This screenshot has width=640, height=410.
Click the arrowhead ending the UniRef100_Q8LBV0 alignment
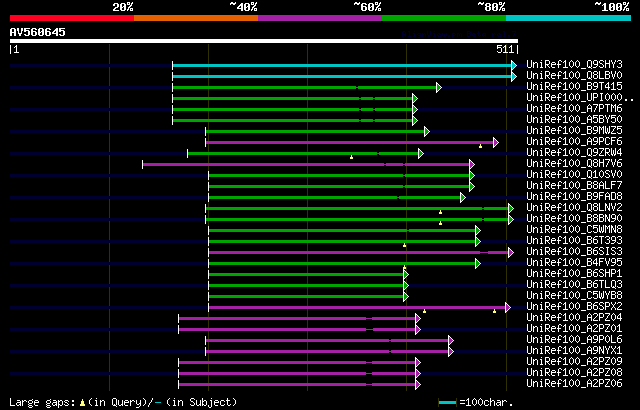tap(514, 76)
